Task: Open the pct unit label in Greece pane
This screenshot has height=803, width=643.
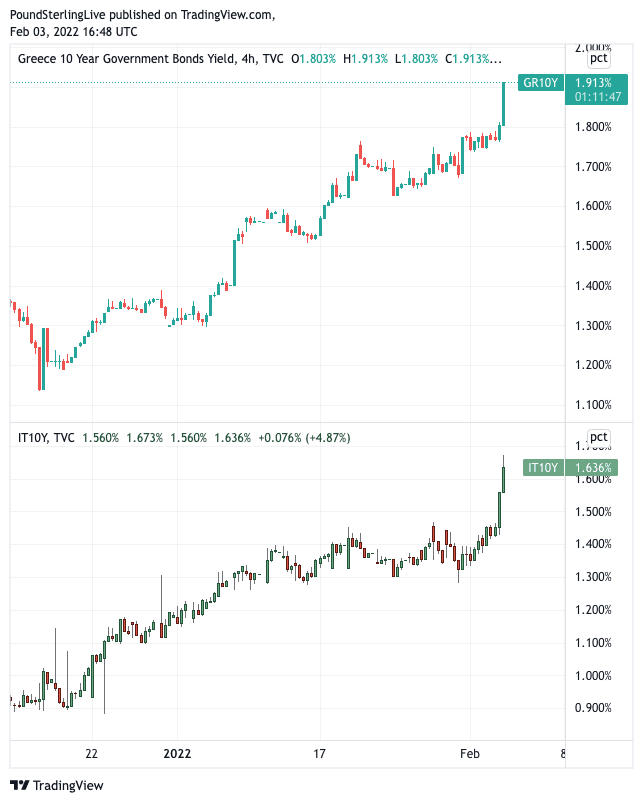Action: (x=598, y=60)
